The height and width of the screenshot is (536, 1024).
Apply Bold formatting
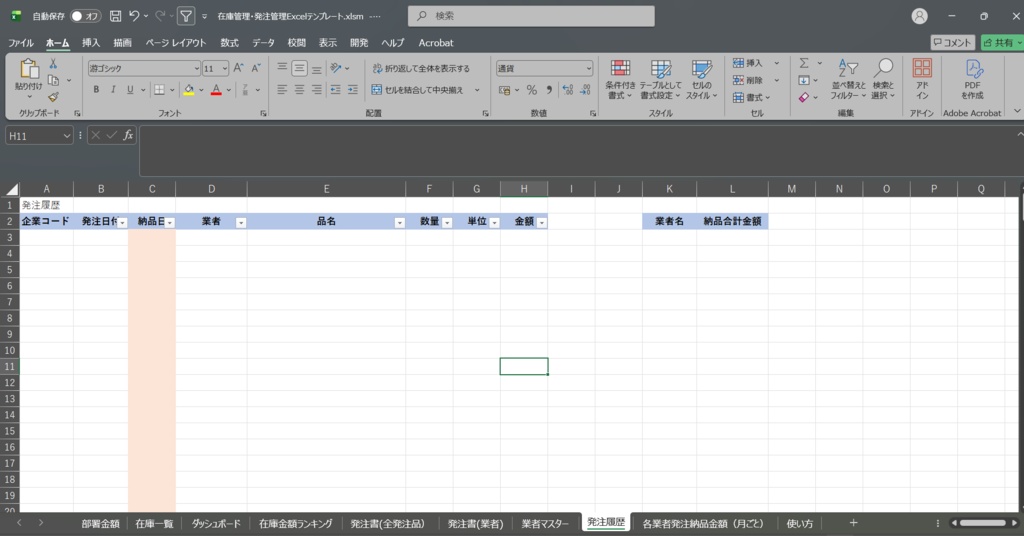coord(96,90)
